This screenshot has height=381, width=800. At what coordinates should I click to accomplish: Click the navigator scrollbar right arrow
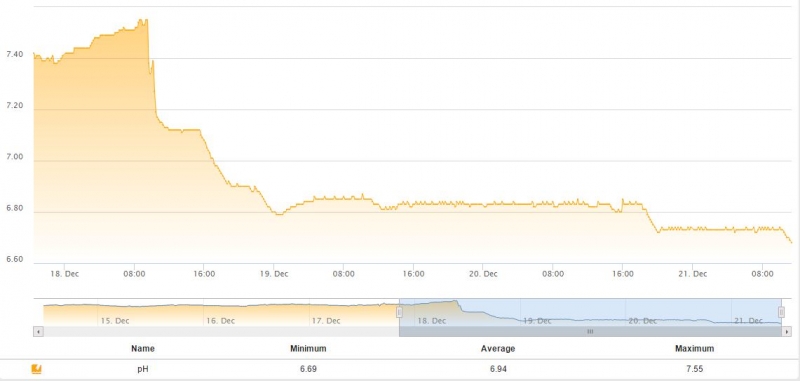[x=787, y=332]
